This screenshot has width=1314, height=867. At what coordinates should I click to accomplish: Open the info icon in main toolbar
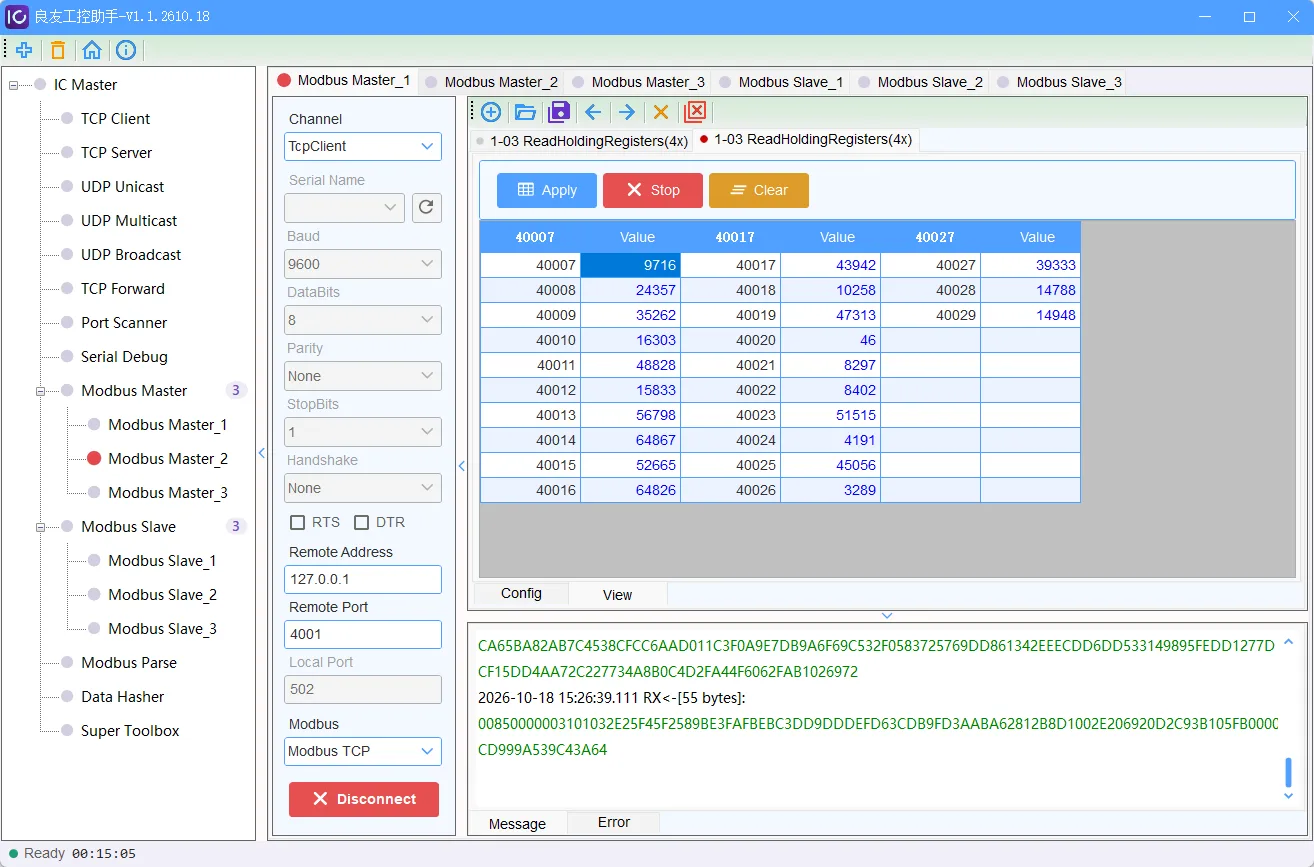click(x=126, y=50)
